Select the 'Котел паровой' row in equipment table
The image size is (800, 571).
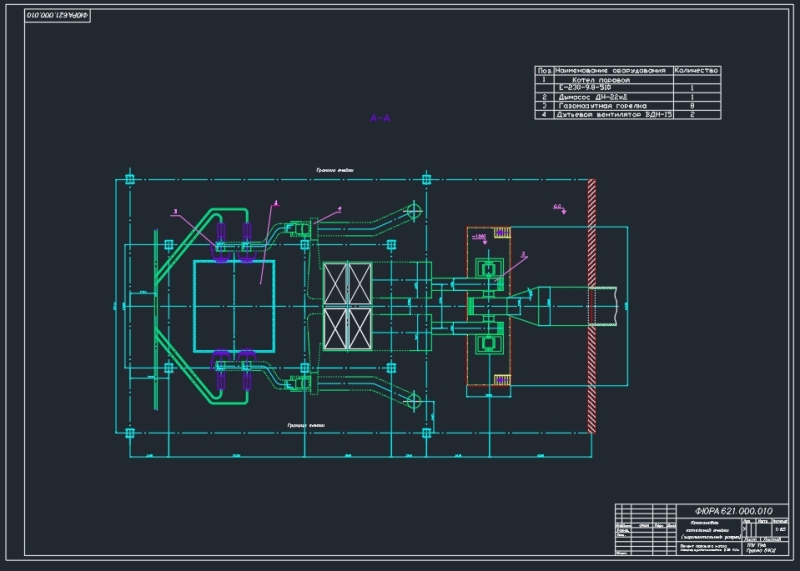pos(628,80)
